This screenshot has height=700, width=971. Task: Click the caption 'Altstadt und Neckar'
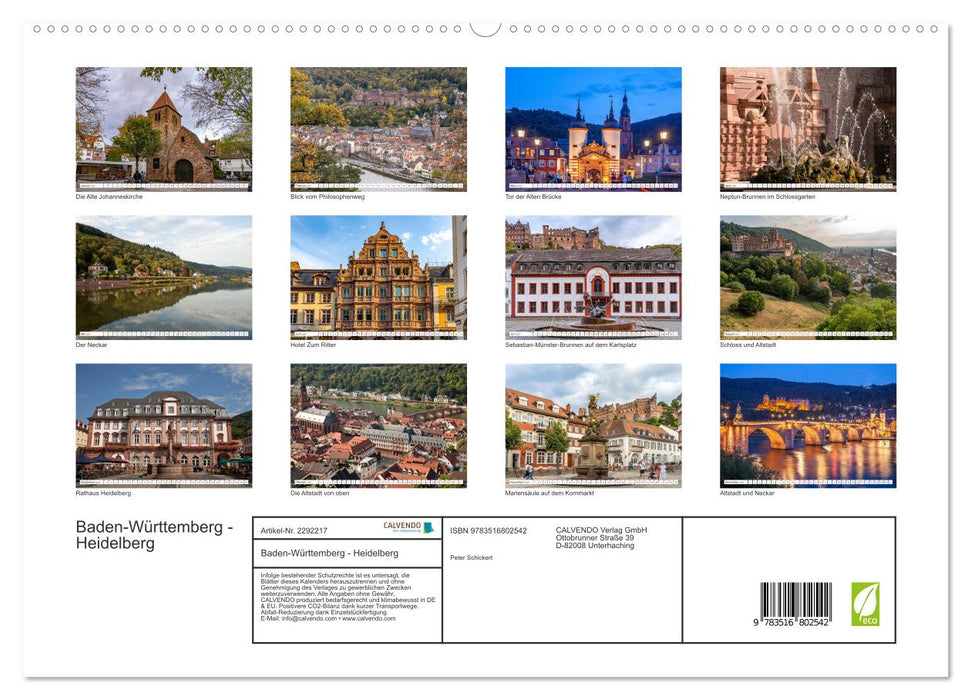pos(747,494)
